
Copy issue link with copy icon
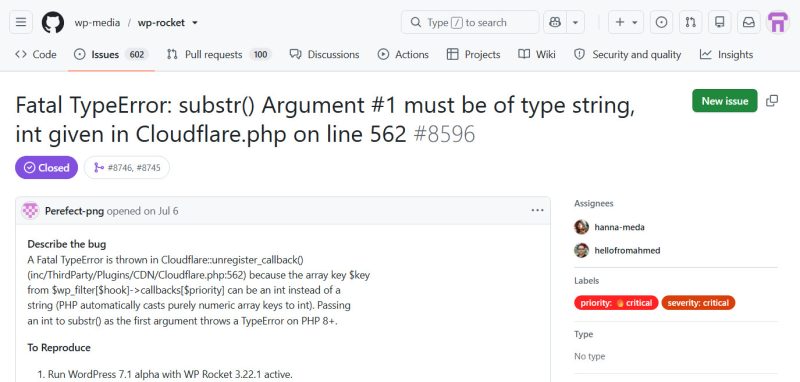(x=772, y=101)
